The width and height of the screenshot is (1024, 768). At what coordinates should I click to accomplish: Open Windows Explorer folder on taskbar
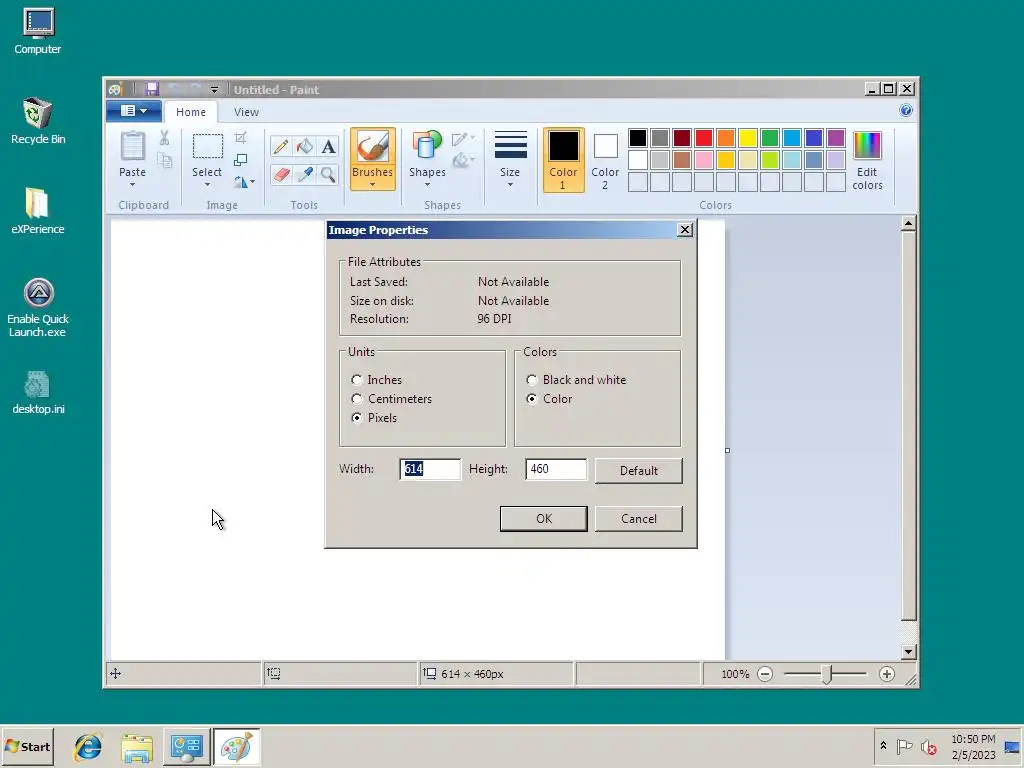point(137,746)
